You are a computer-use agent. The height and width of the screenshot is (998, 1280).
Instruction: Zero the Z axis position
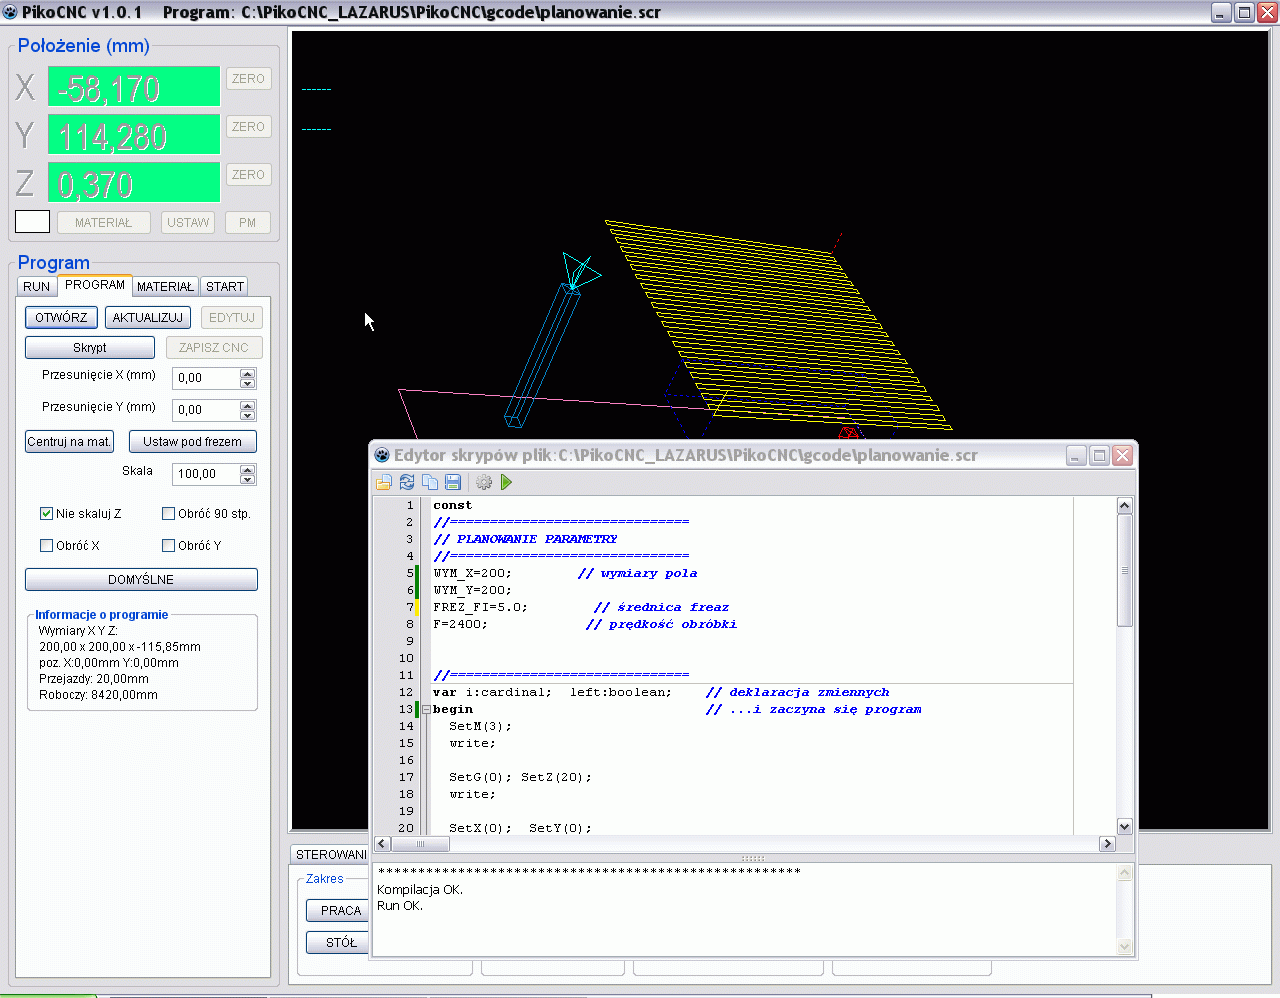(x=248, y=174)
